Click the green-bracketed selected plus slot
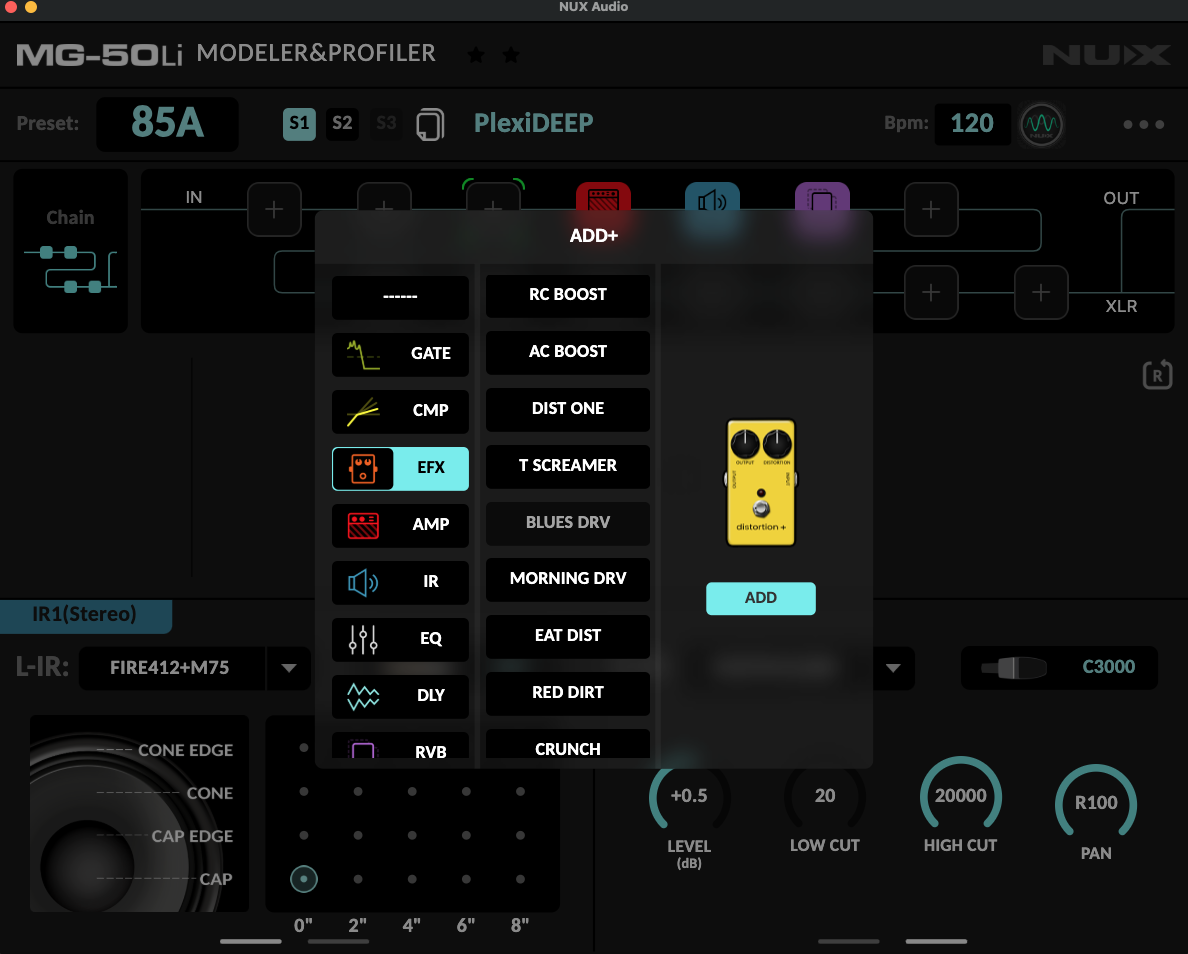This screenshot has width=1188, height=954. tap(493, 197)
